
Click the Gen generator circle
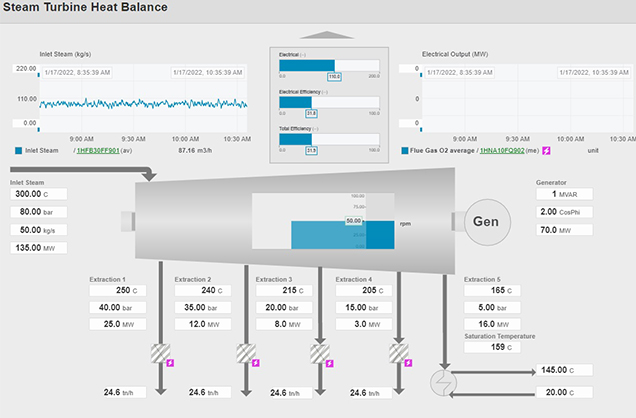[485, 220]
